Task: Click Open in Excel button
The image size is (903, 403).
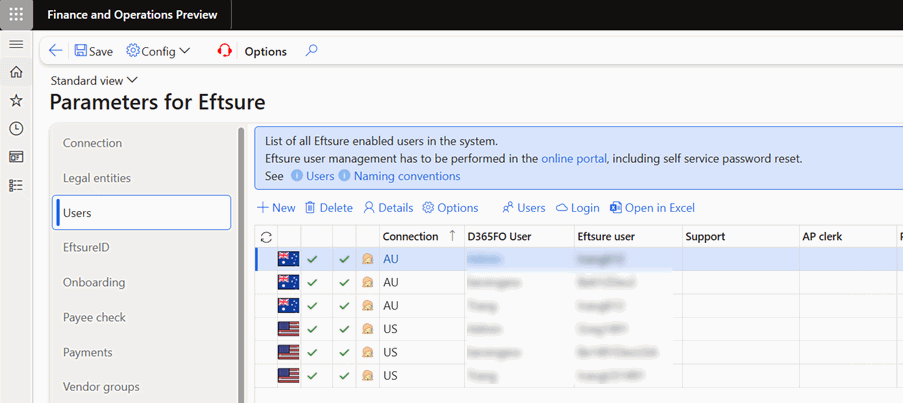Action: 652,208
